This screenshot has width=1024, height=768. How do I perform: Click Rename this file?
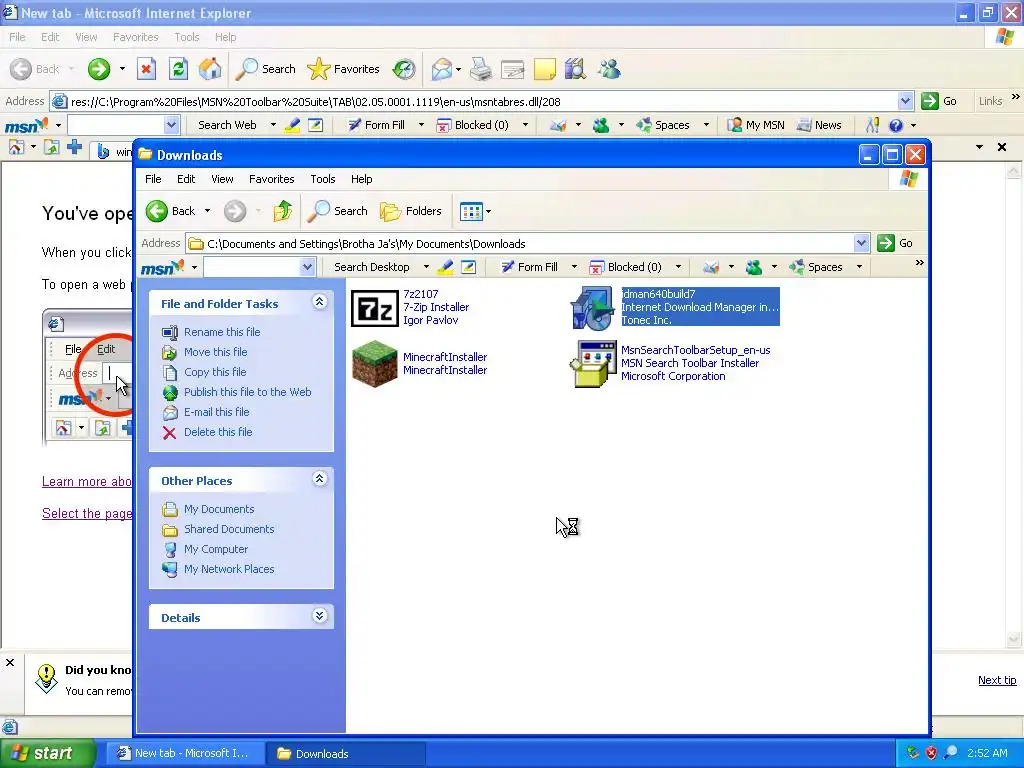pos(222,332)
